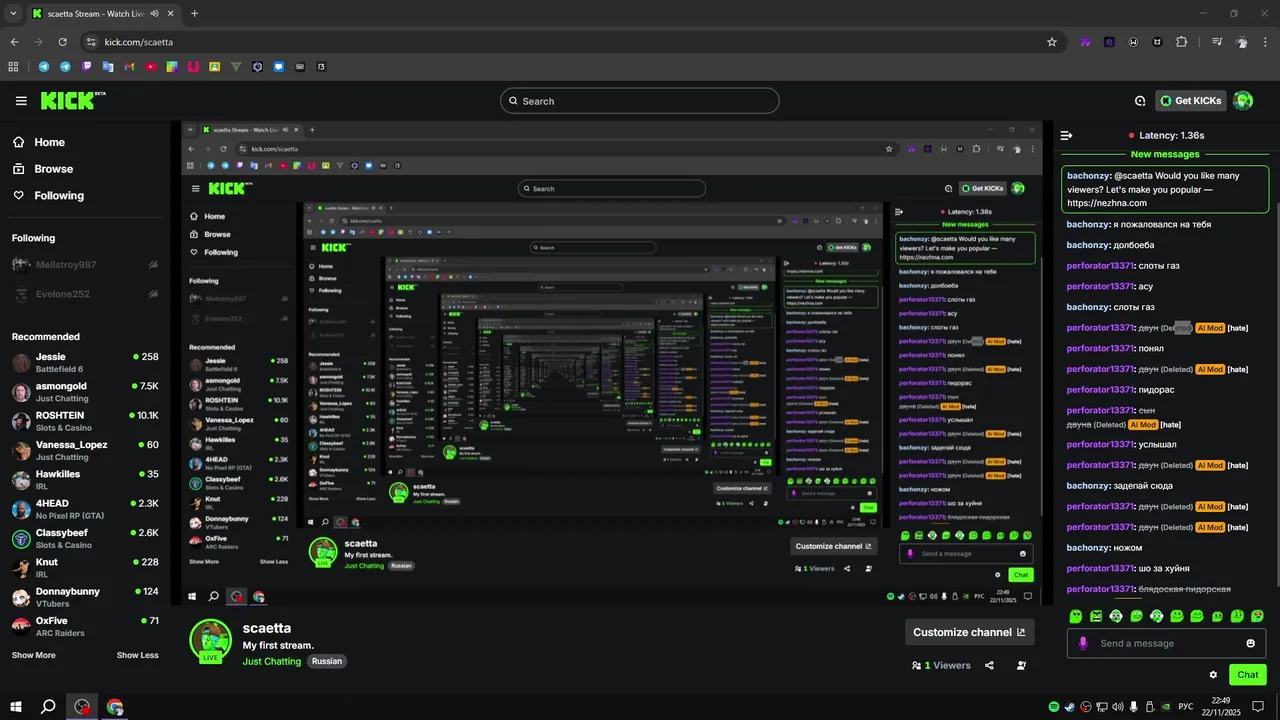Open OxFive ARC Raiders channel
The image size is (1280, 720).
coord(85,626)
